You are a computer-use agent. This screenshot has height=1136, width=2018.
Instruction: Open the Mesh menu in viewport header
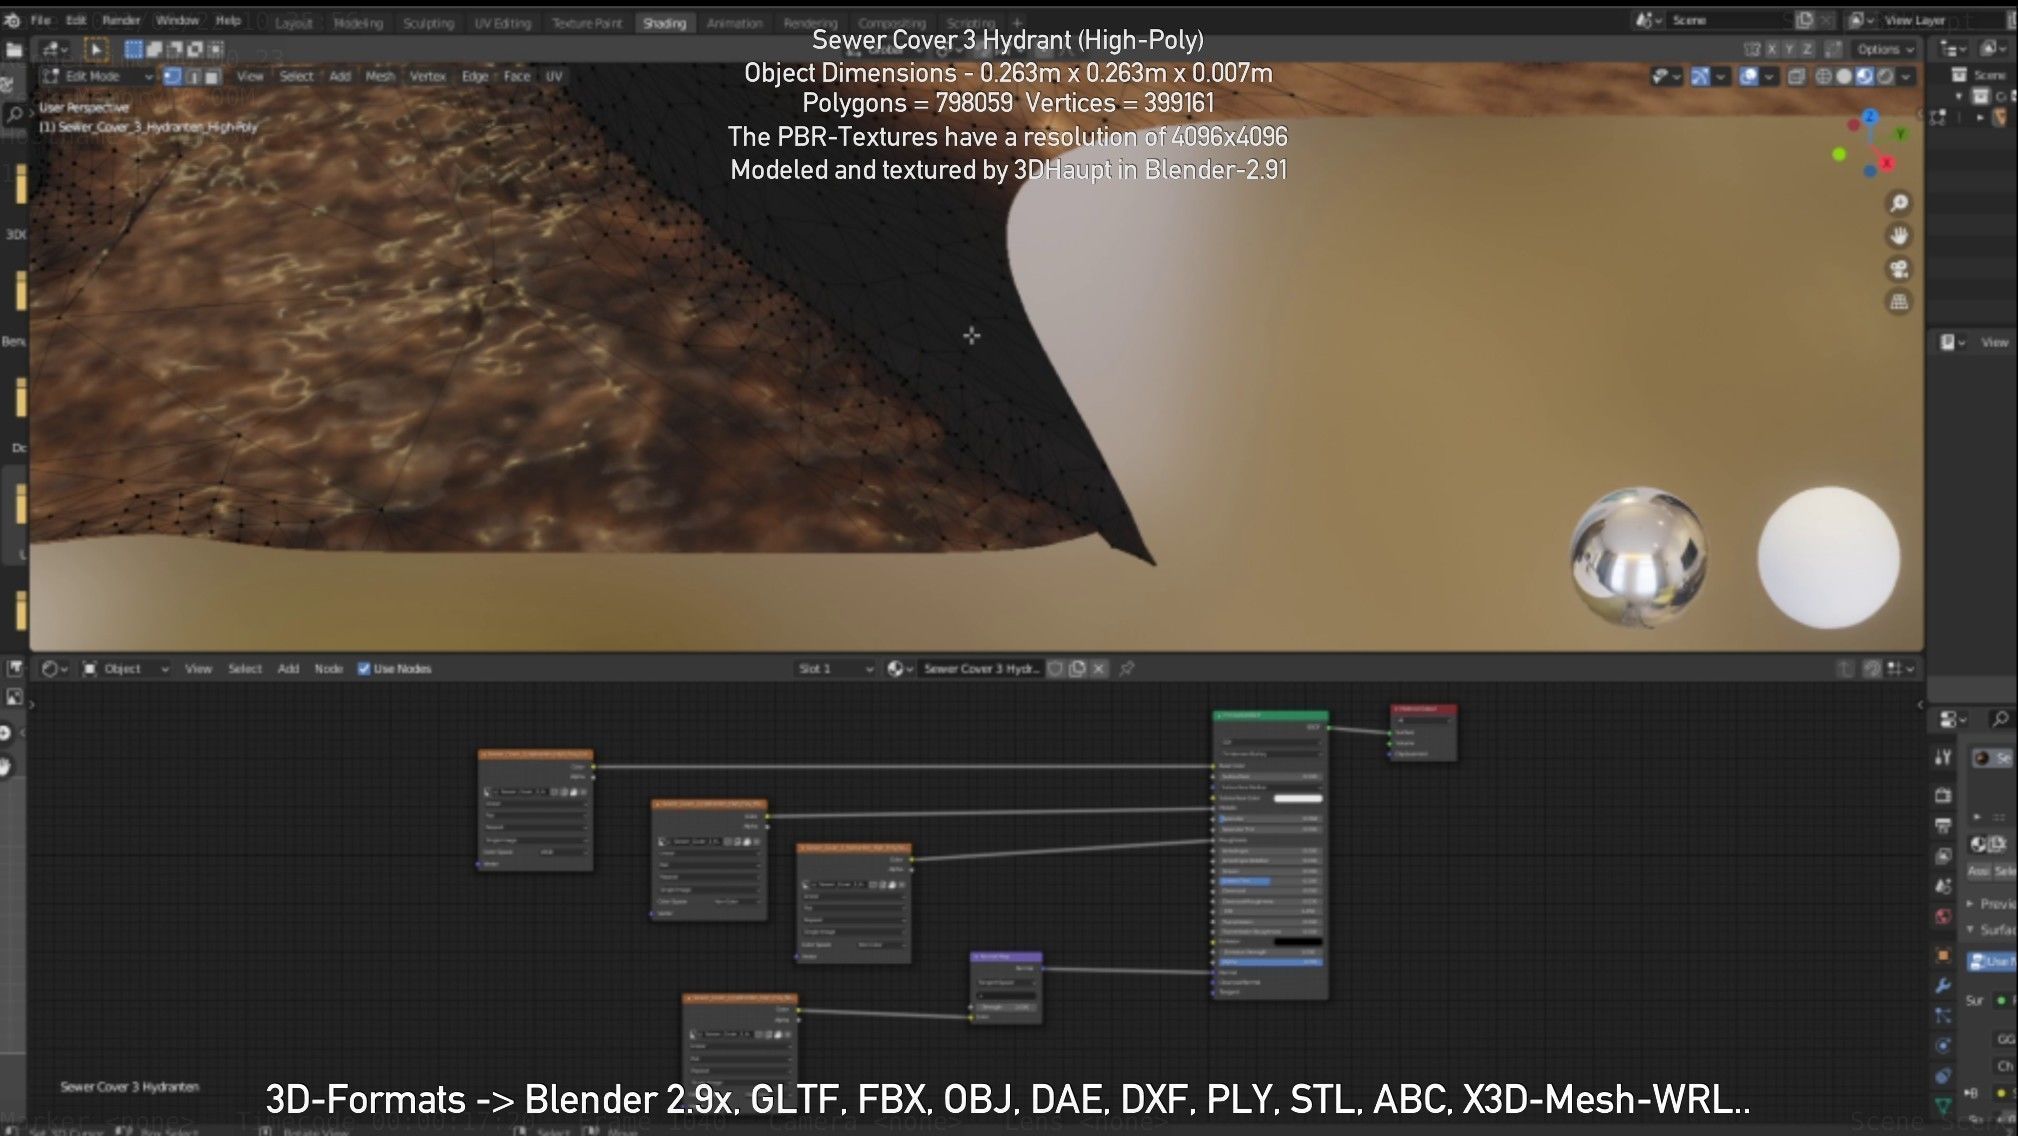[x=379, y=77]
